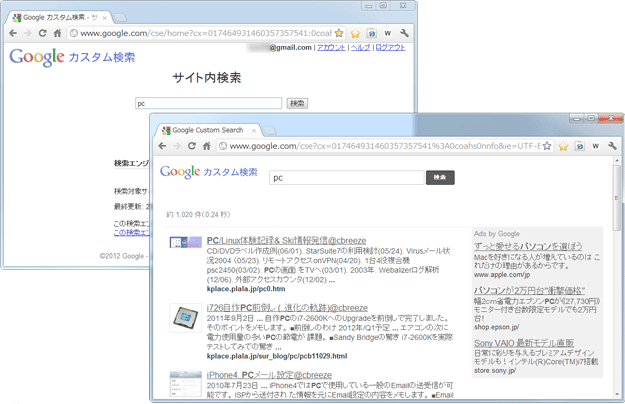
Task: Open ずっと愛せるパソコンを選ぼう ad link
Action: pyautogui.click(x=528, y=246)
